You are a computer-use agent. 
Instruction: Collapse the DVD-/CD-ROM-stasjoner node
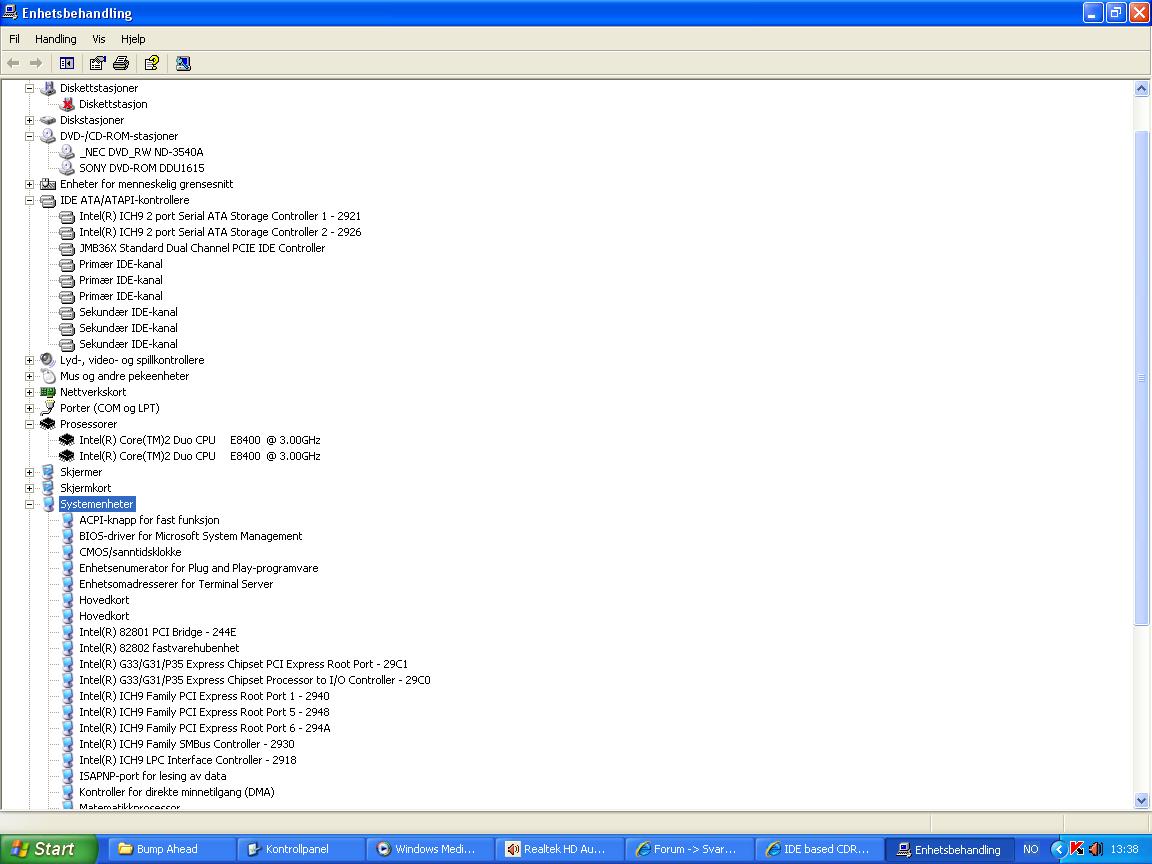point(29,137)
